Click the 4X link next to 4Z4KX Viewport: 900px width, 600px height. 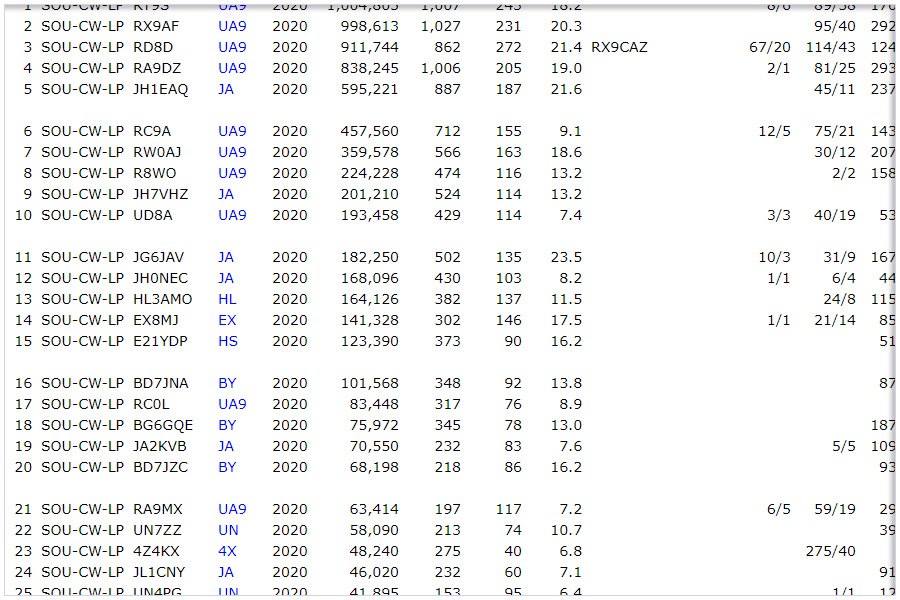click(227, 551)
